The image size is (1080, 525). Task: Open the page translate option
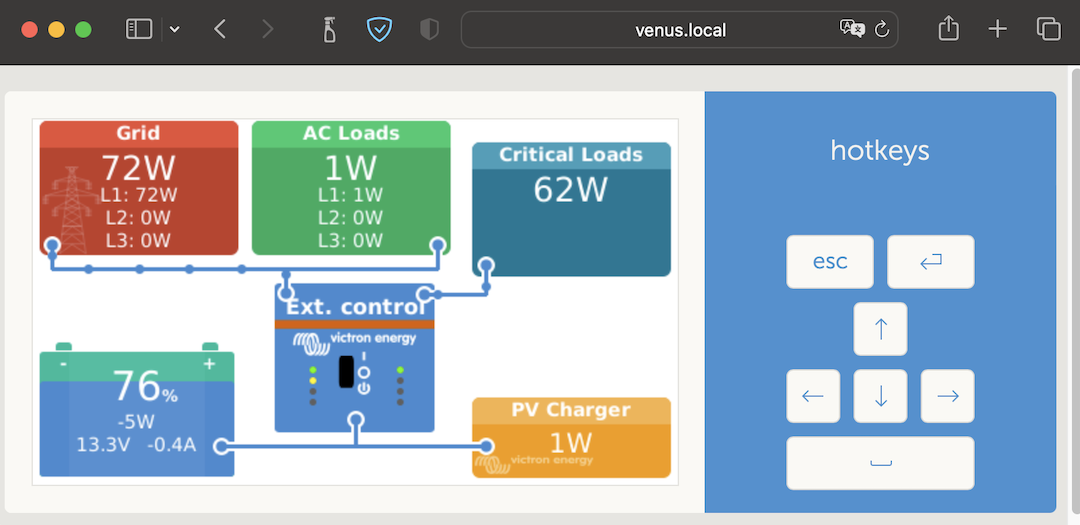click(851, 29)
